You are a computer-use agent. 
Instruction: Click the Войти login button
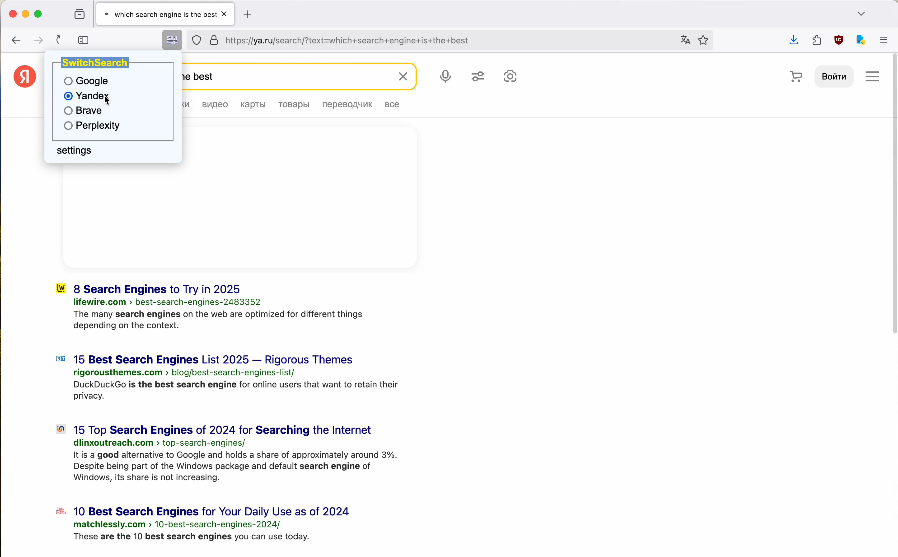[x=833, y=77]
